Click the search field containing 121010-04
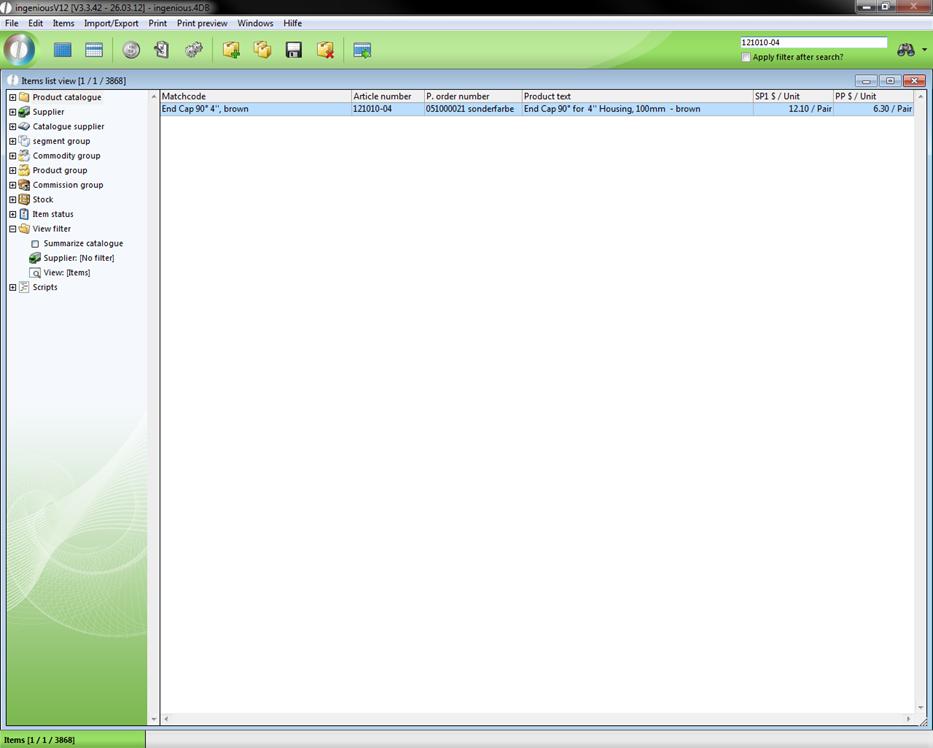This screenshot has height=748, width=933. point(812,43)
